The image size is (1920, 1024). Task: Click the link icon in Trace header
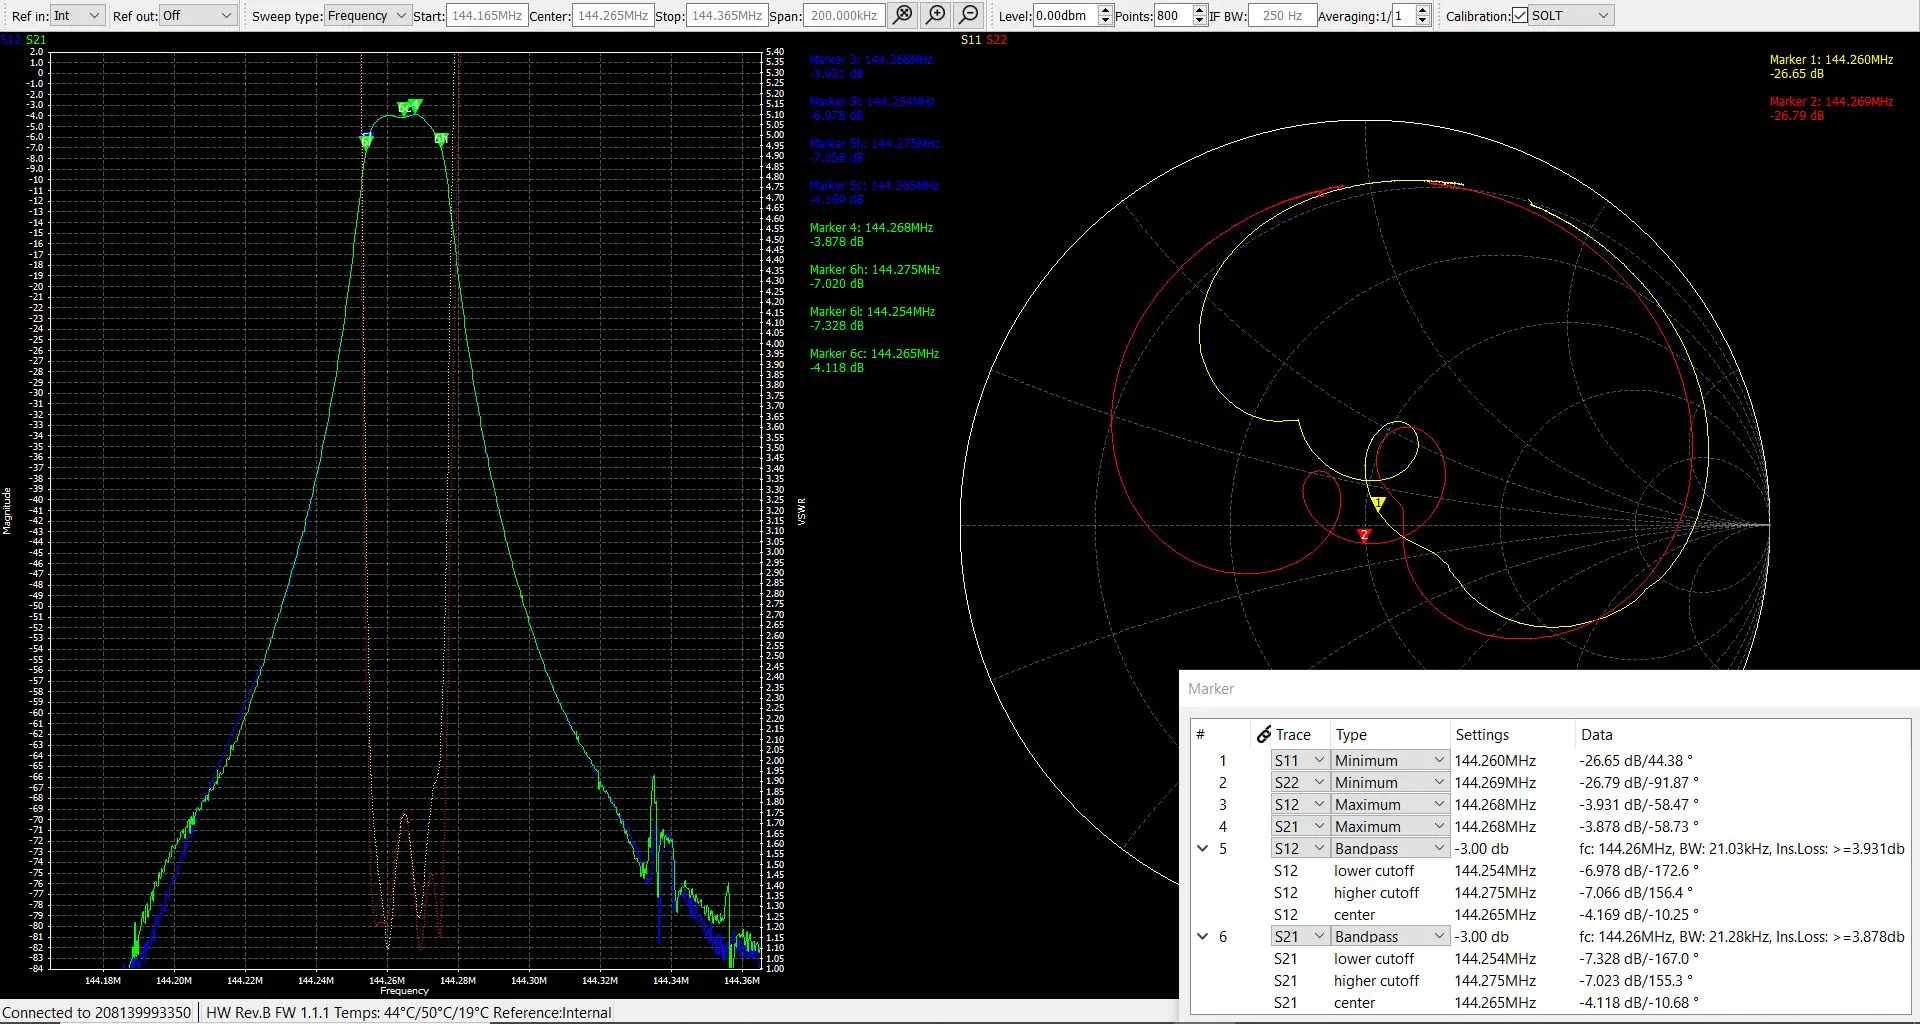click(x=1263, y=735)
